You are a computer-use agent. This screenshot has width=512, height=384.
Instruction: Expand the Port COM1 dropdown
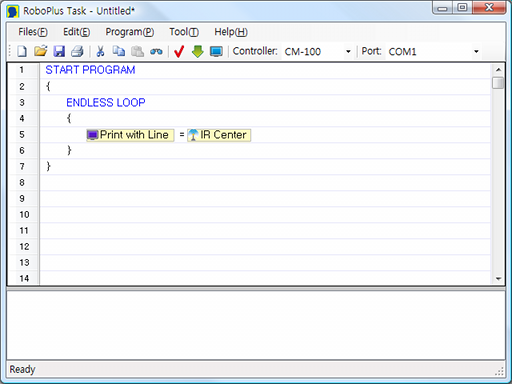click(x=476, y=52)
